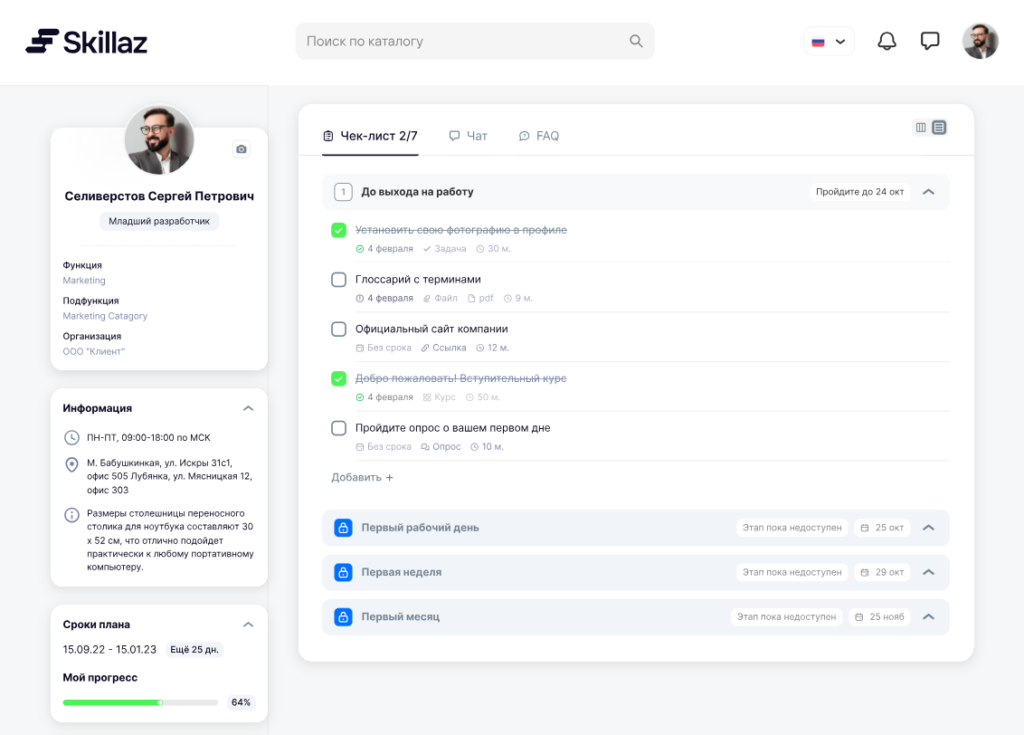Image resolution: width=1024 pixels, height=735 pixels.
Task: Switch to column view layout icon
Action: click(920, 127)
